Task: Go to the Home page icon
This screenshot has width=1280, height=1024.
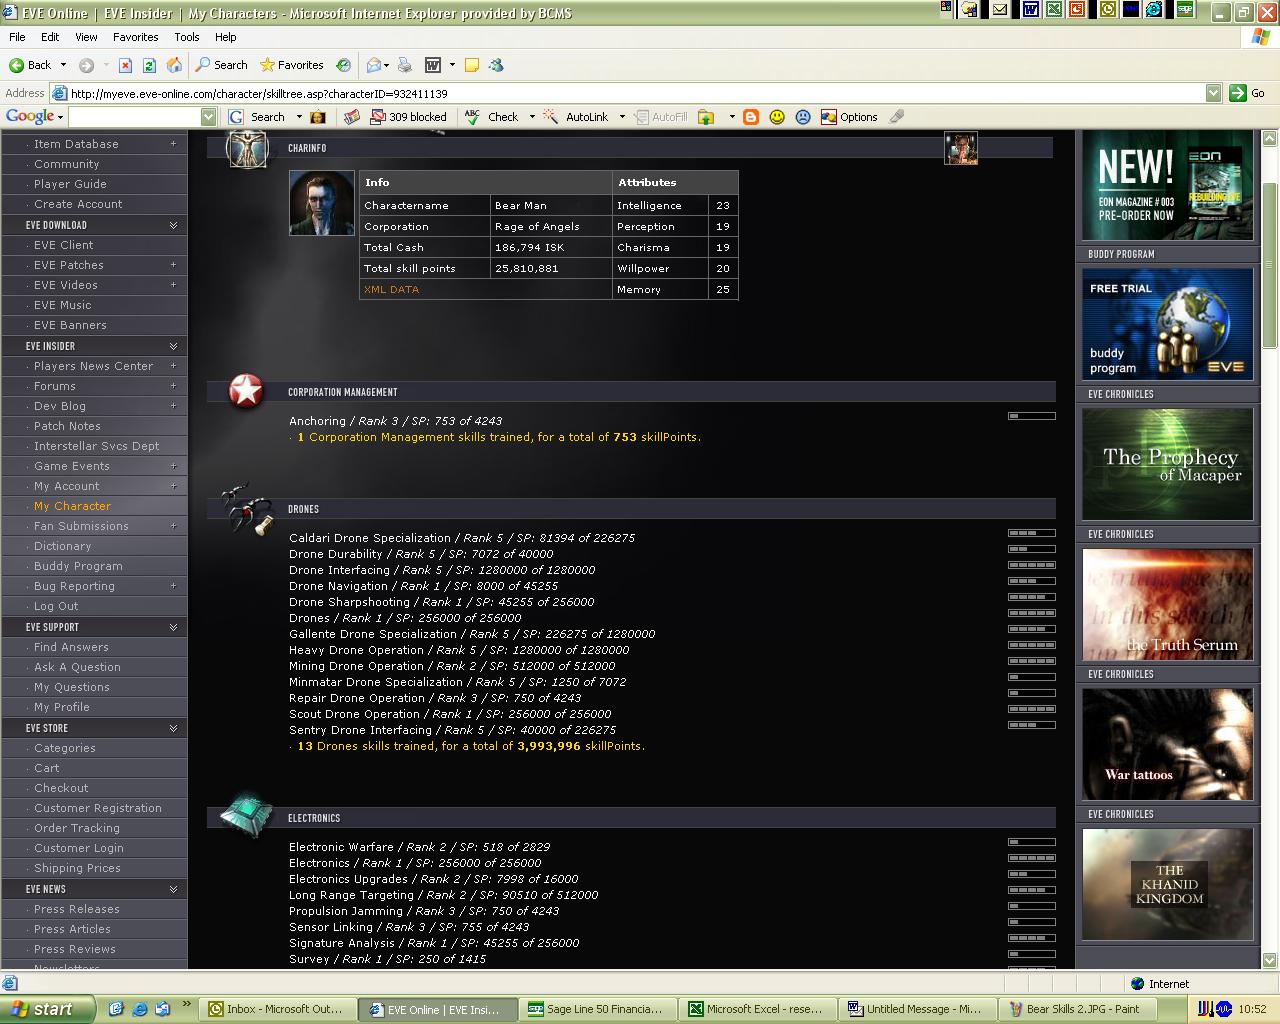Action: [174, 65]
